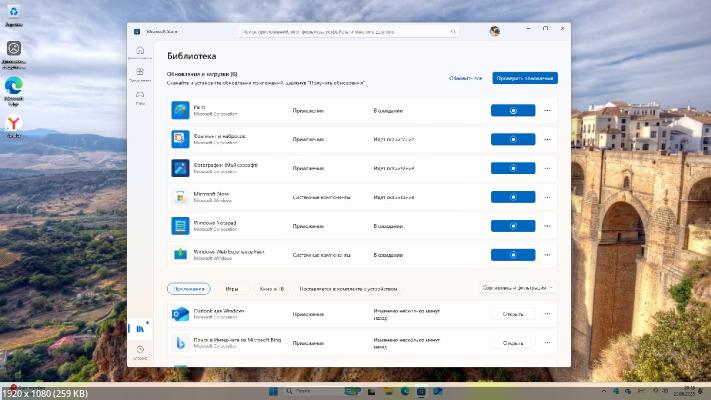Image resolution: width=711 pixels, height=400 pixels.
Task: Stop the Photos app update
Action: pyautogui.click(x=513, y=168)
